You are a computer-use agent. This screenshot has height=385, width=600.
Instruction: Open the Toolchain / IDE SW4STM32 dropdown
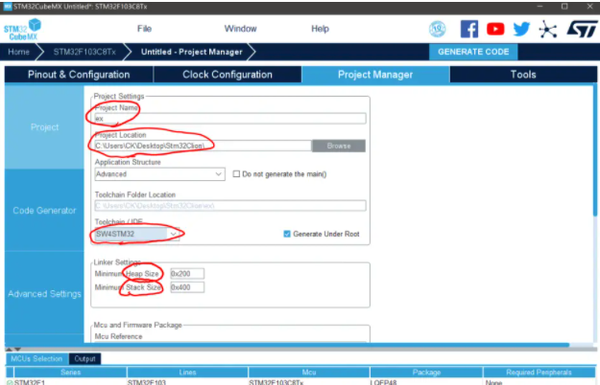click(137, 234)
